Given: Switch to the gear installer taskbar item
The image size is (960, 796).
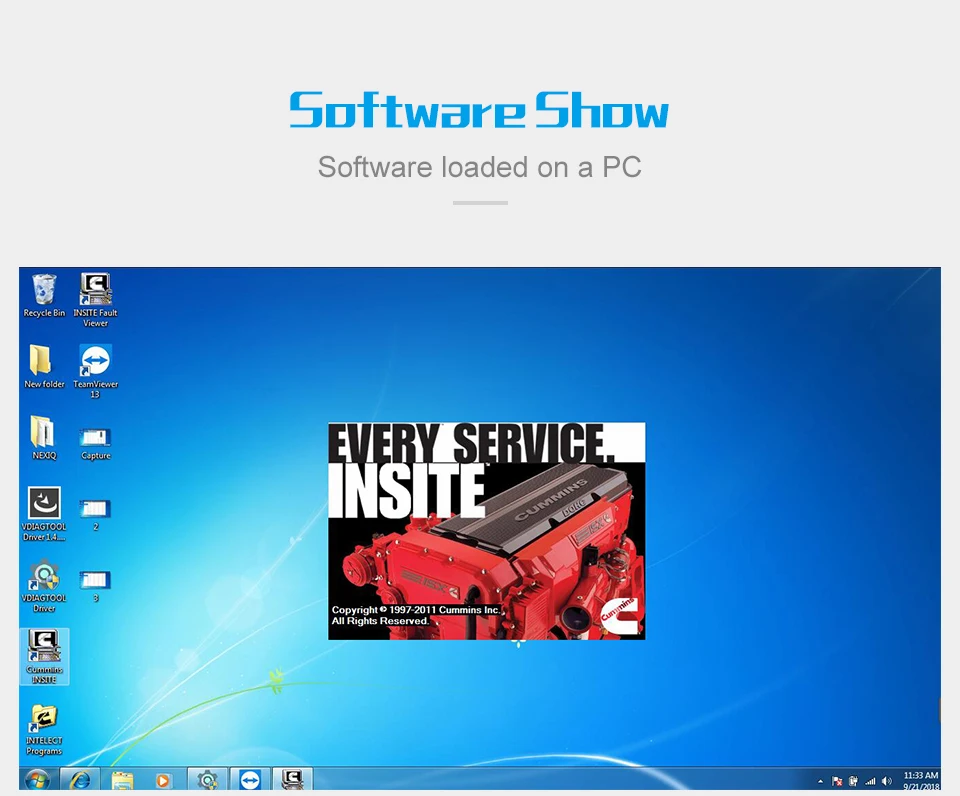Looking at the screenshot, I should 207,780.
